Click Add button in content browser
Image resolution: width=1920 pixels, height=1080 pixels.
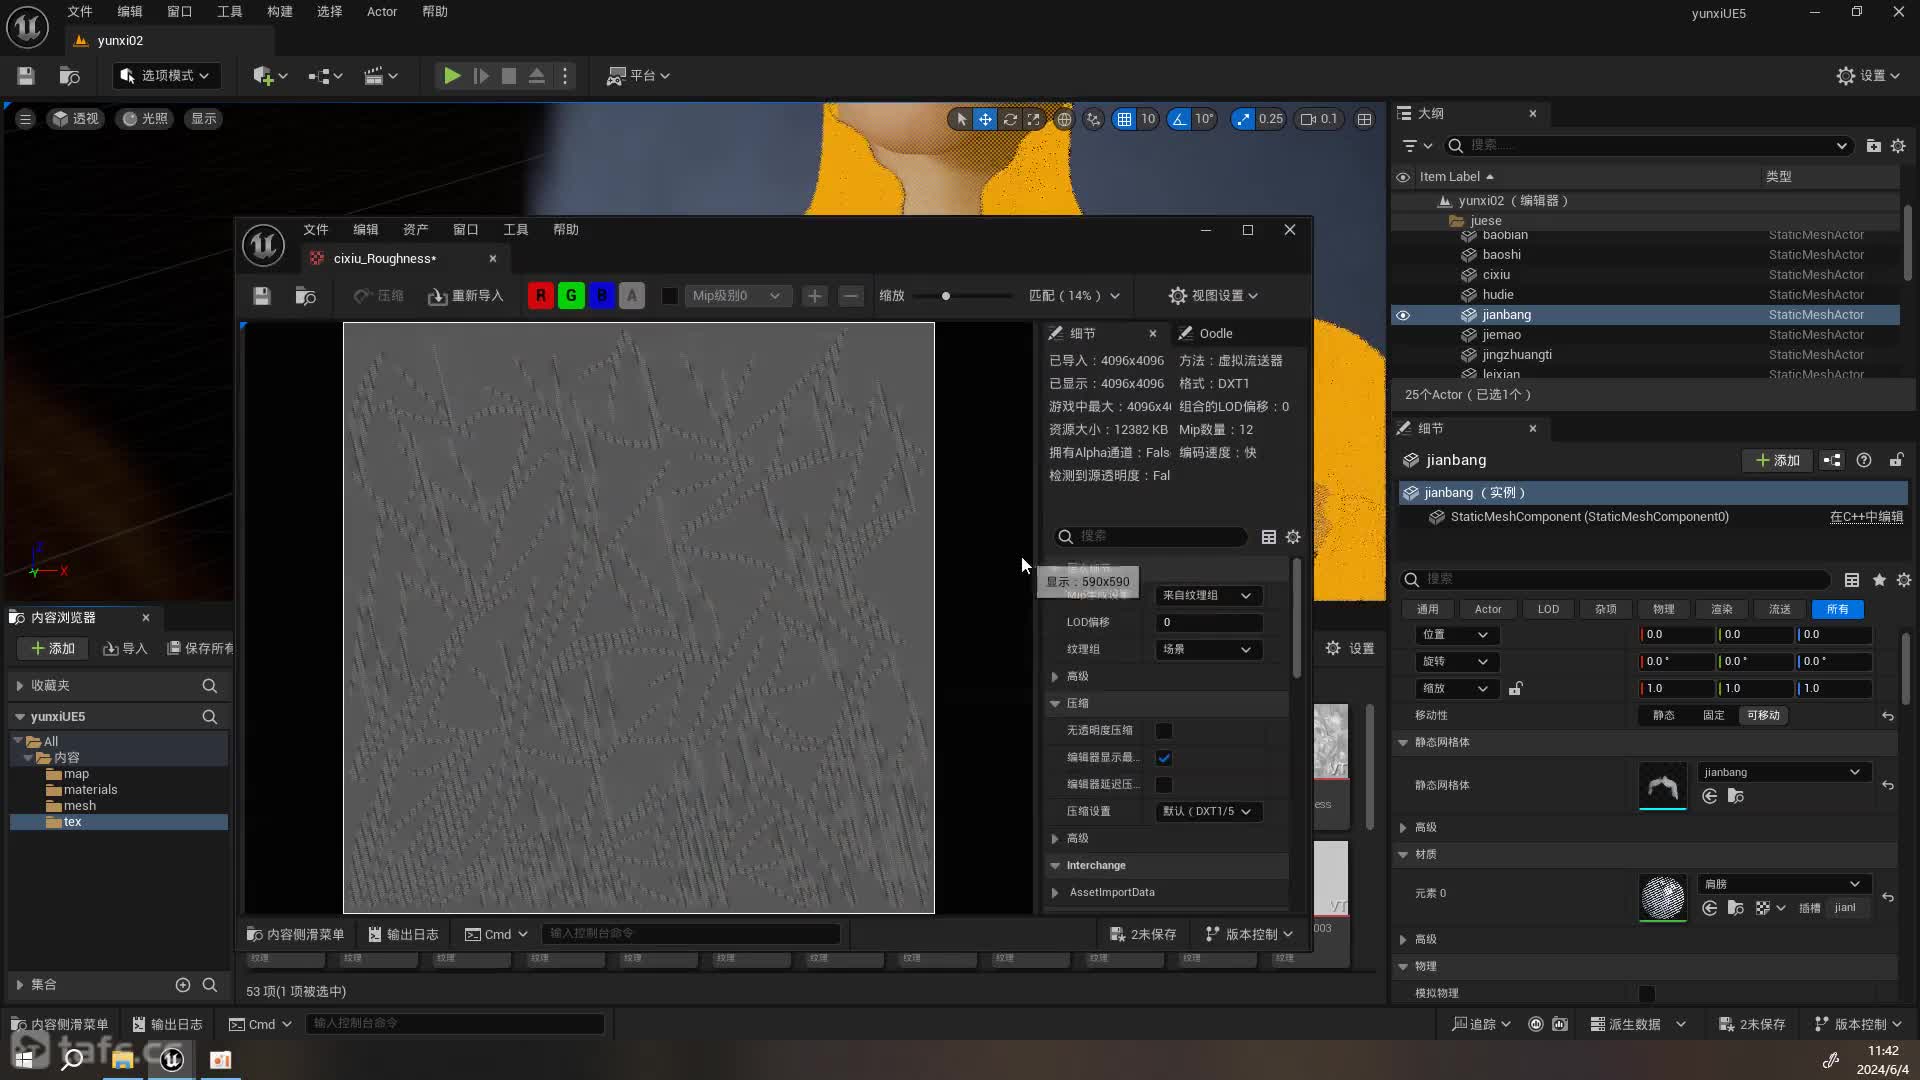tap(52, 649)
